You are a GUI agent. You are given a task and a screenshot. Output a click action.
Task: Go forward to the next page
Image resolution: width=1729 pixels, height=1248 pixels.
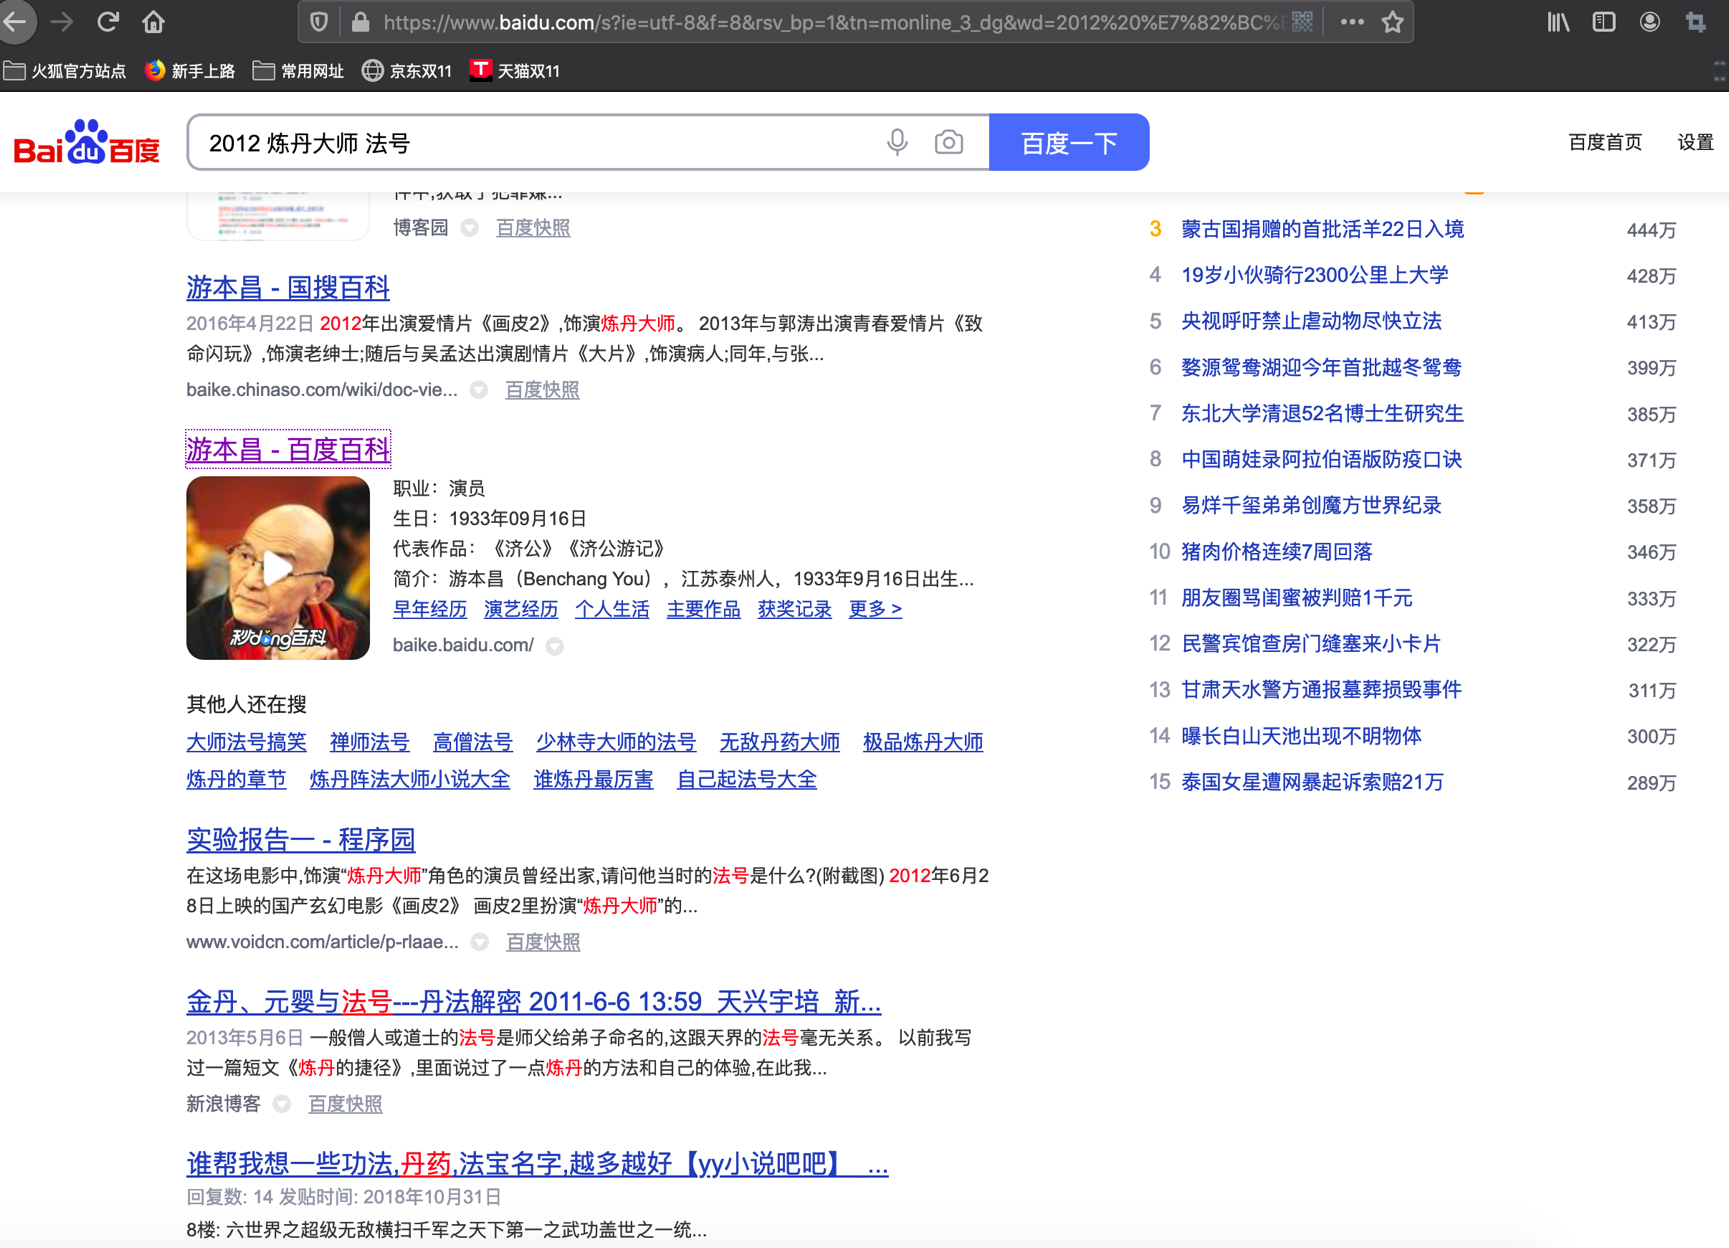(62, 21)
